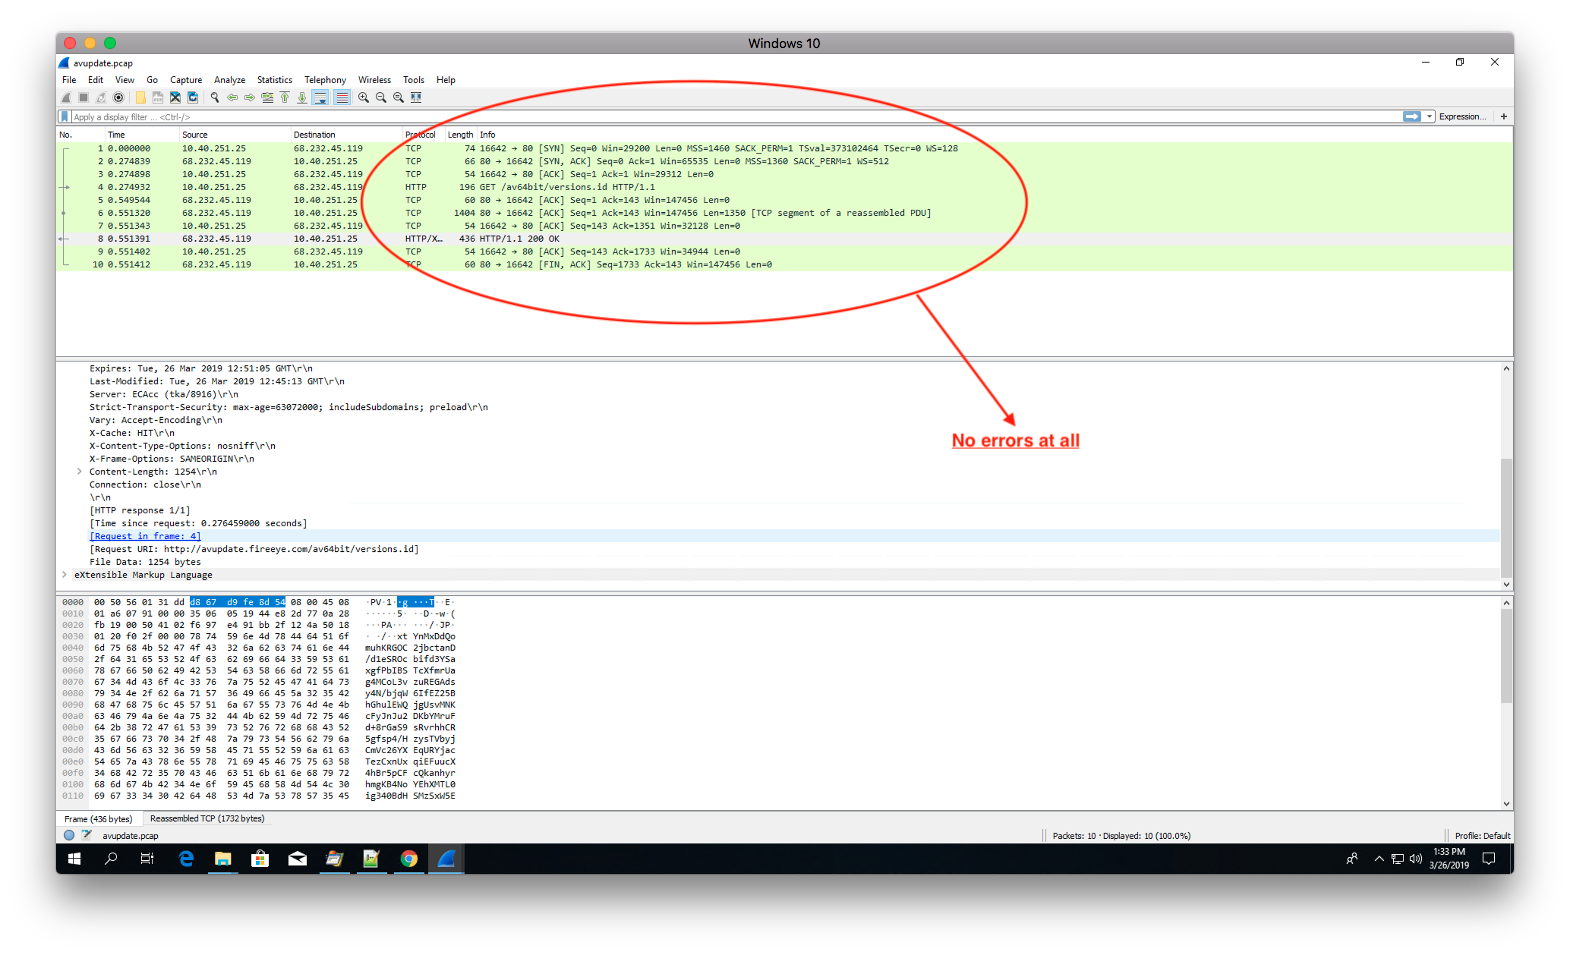Select packet 10 FIN, ACK row
Viewport: 1570px width, 954px height.
784,265
